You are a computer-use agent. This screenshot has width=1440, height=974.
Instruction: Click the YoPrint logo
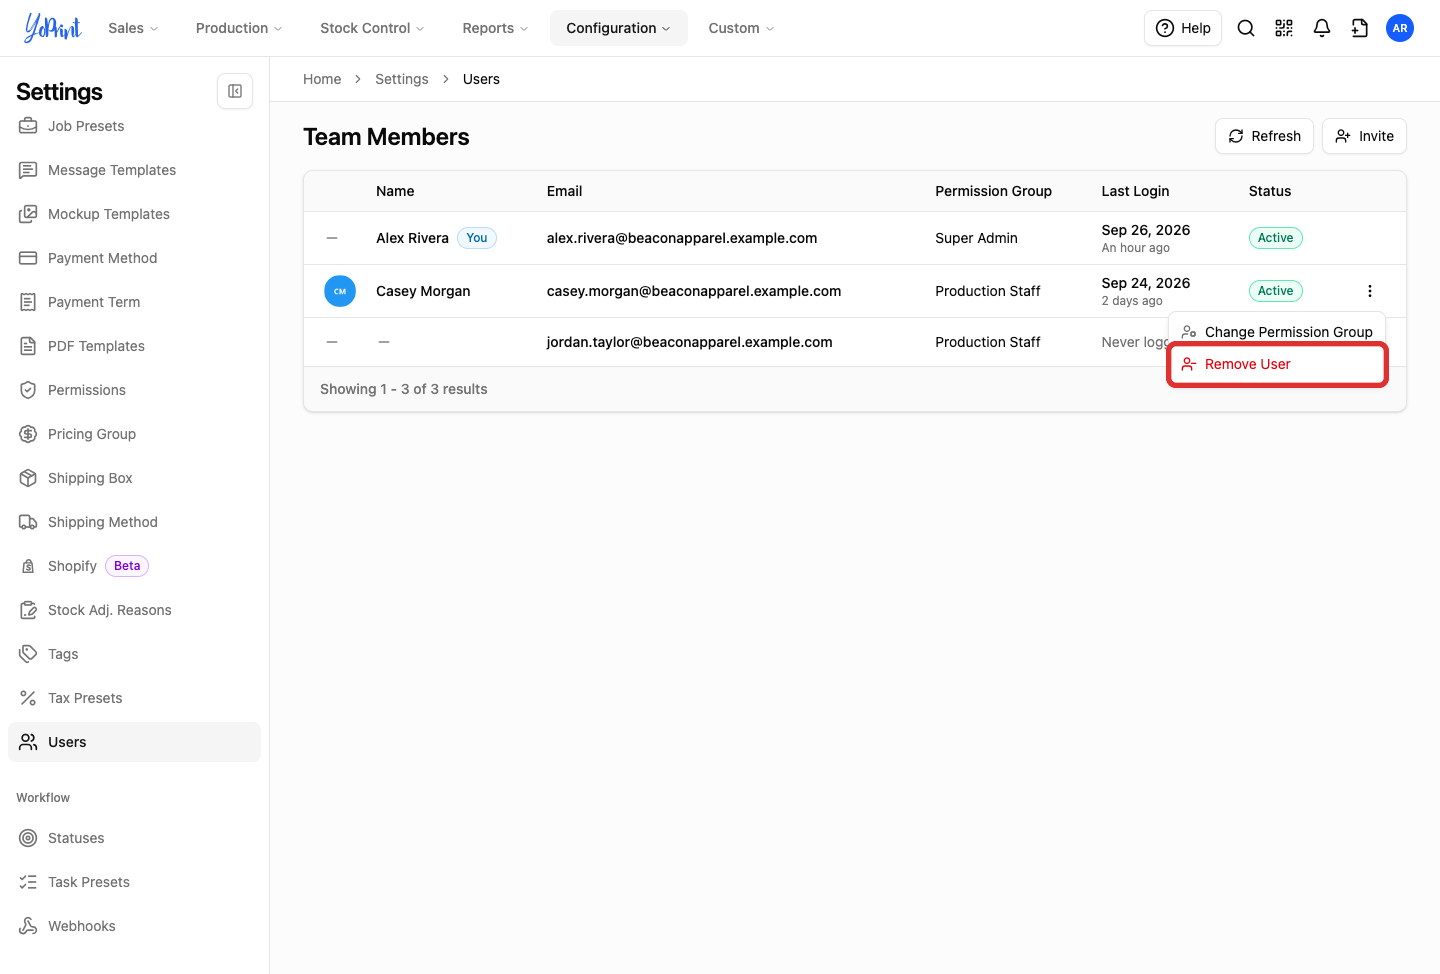click(53, 28)
